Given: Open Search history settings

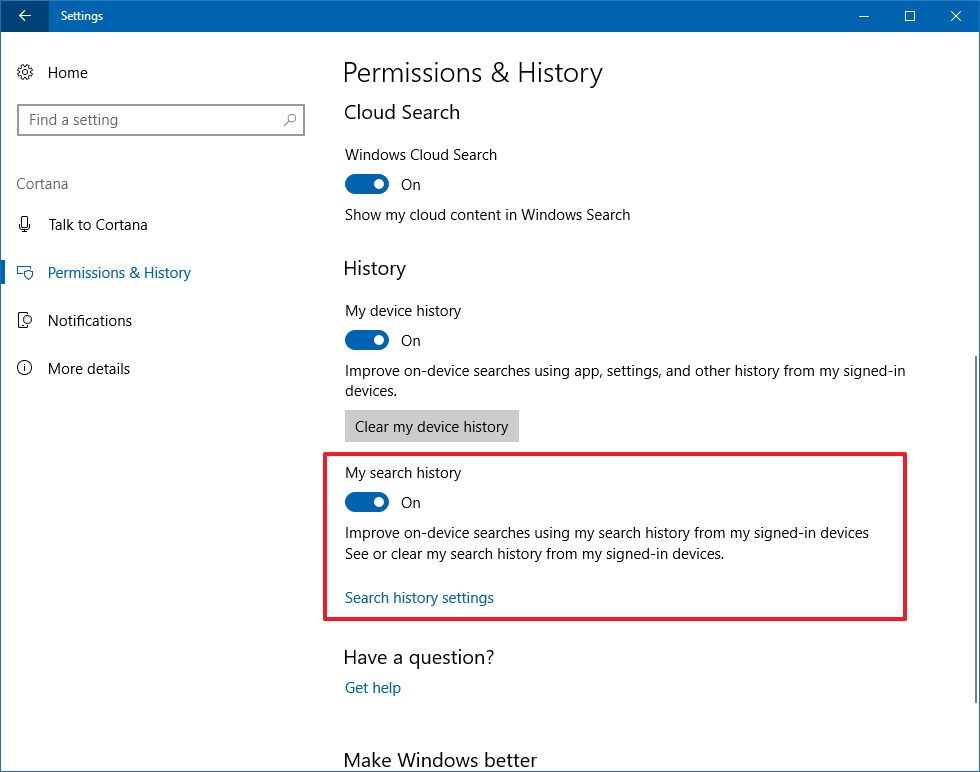Looking at the screenshot, I should [x=419, y=597].
